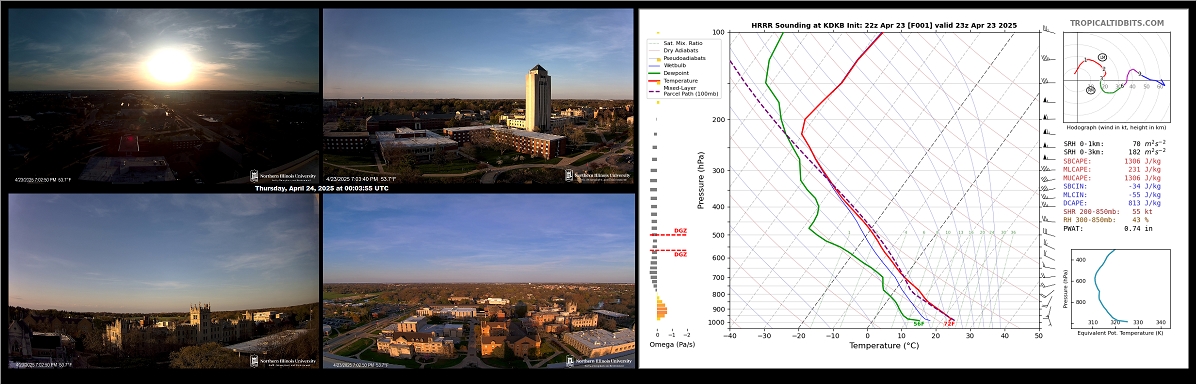
Task: Click the Pseudoadiabats legend entry
Action: [676, 57]
